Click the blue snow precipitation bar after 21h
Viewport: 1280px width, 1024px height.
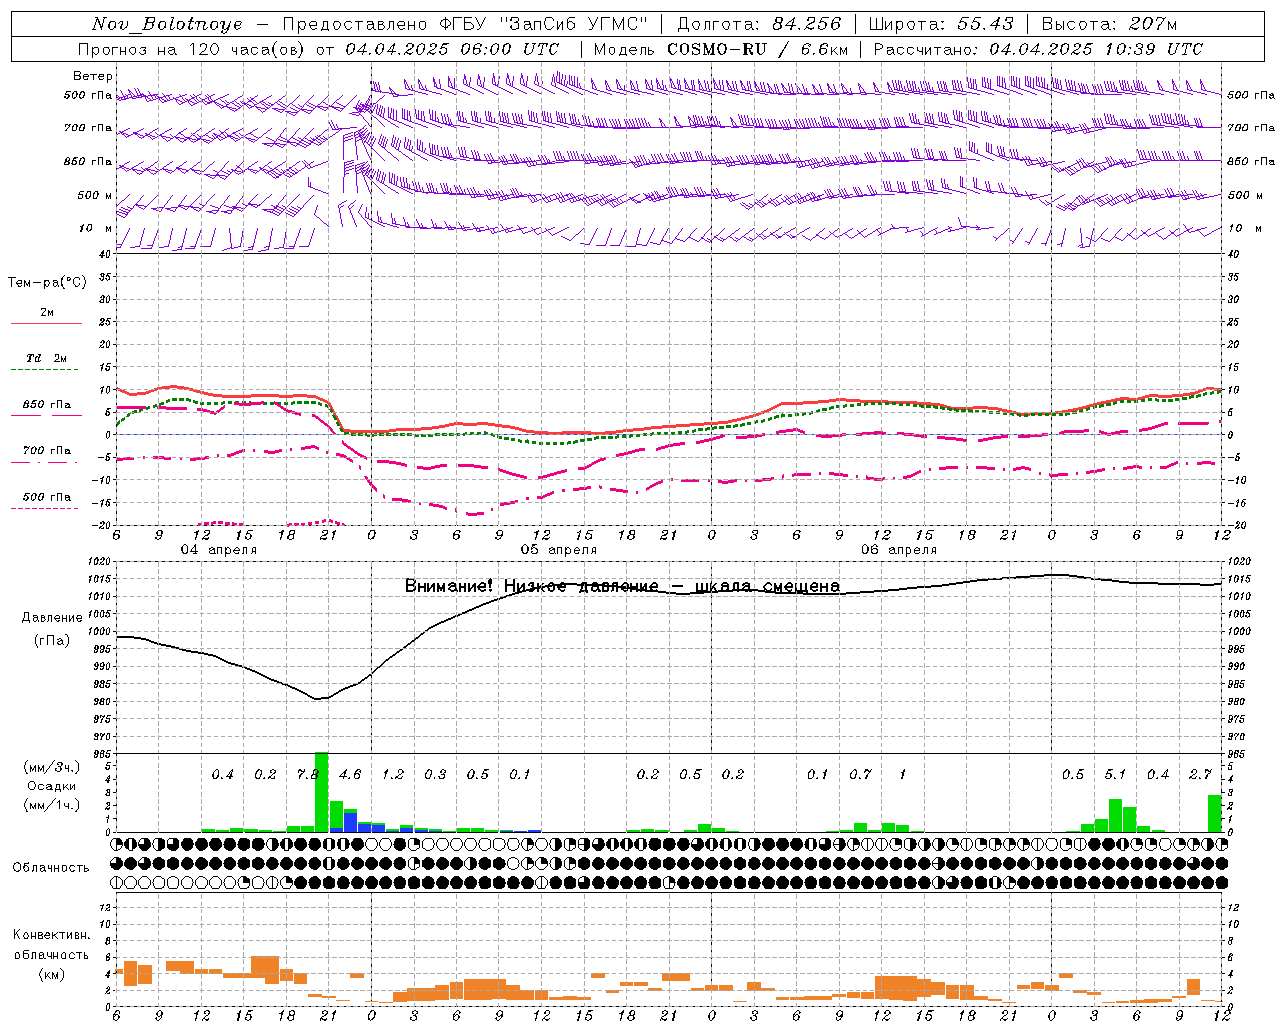coord(350,822)
